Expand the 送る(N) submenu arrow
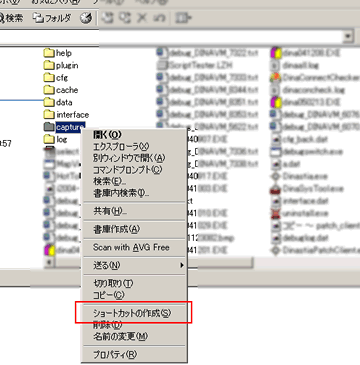The width and height of the screenshot is (360, 365). coord(182,265)
